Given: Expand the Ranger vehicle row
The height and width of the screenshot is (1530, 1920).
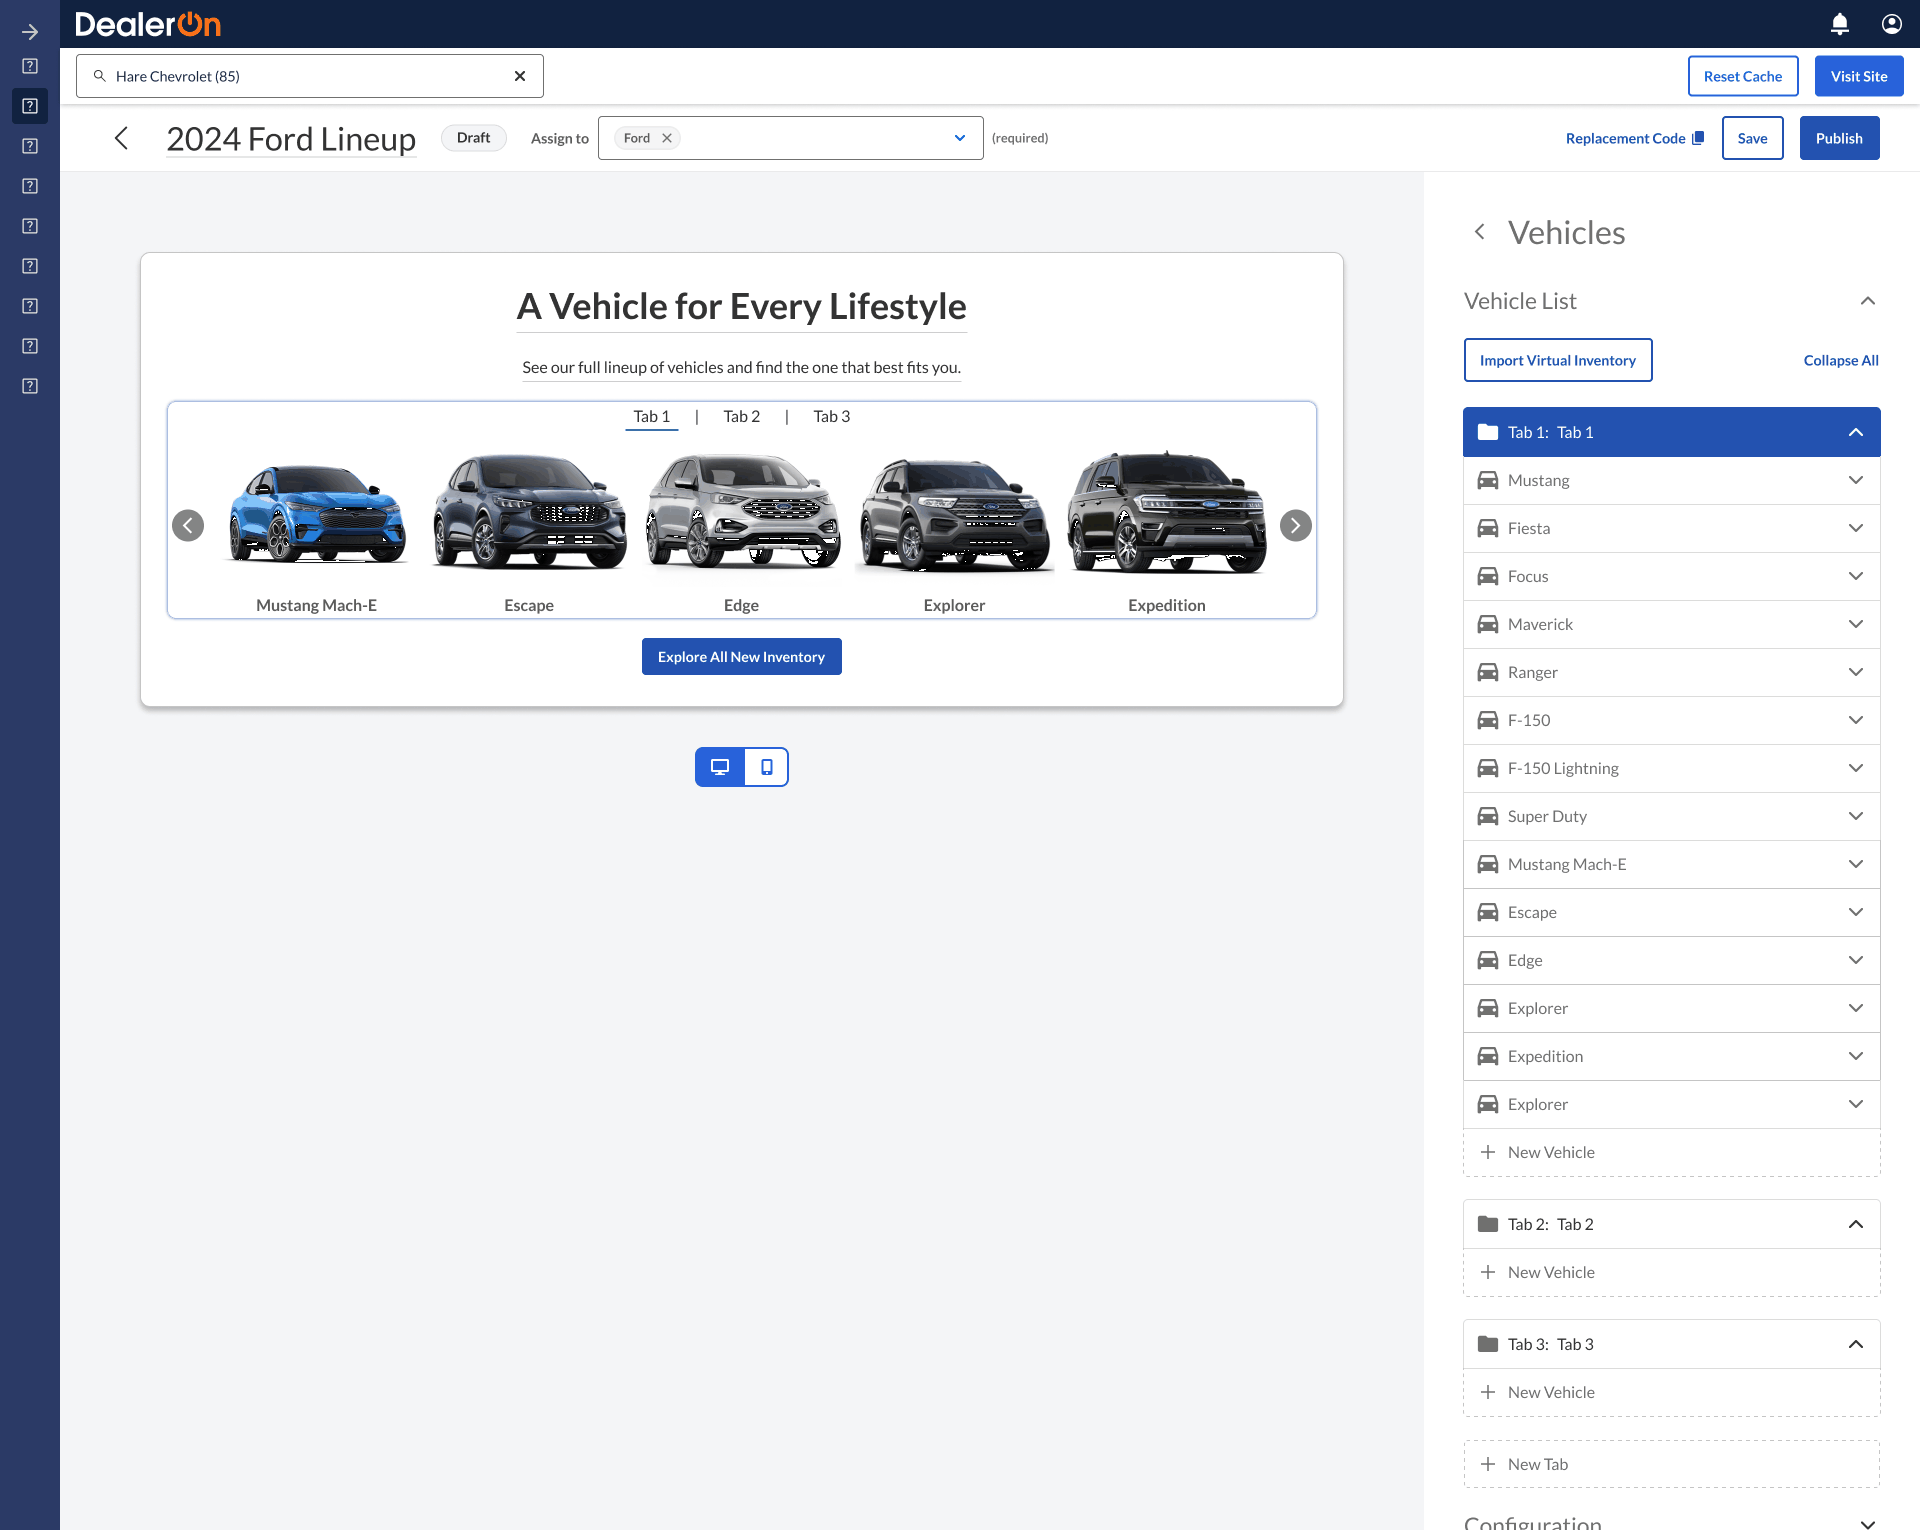Looking at the screenshot, I should tap(1856, 672).
